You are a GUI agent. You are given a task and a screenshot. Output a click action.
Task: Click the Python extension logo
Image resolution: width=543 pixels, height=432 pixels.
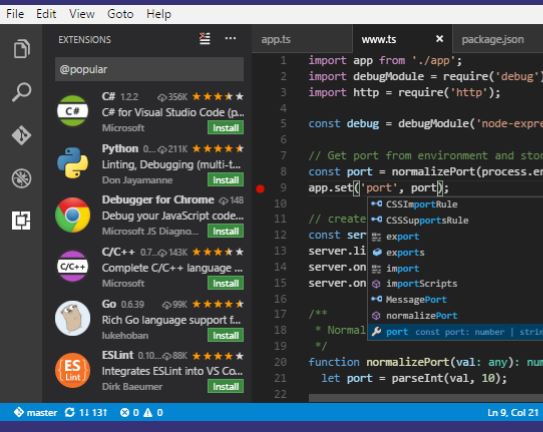tap(72, 162)
